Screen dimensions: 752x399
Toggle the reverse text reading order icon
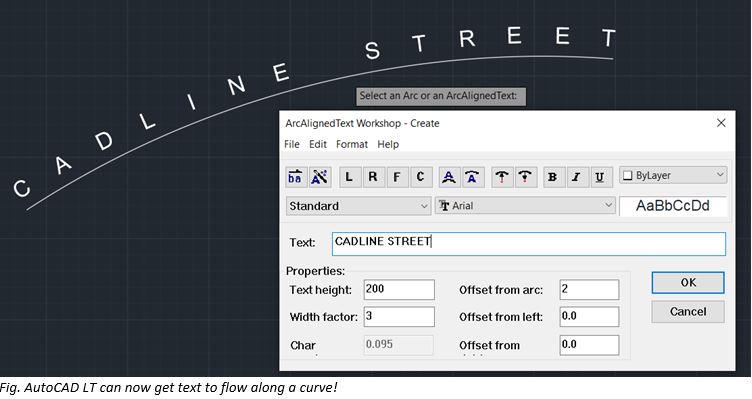[x=296, y=177]
